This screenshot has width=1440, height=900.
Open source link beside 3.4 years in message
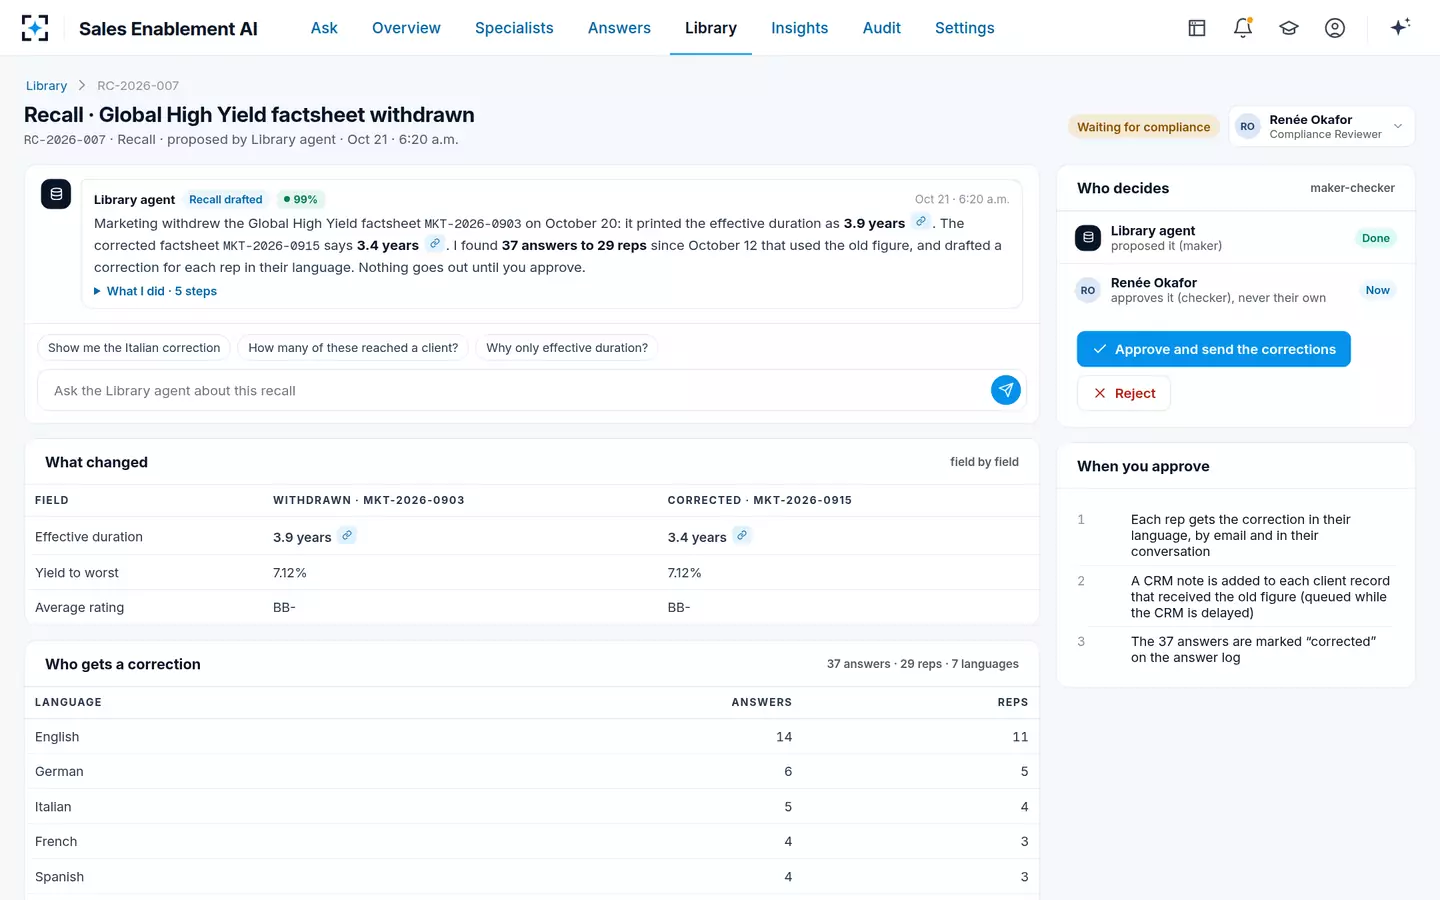[435, 244]
